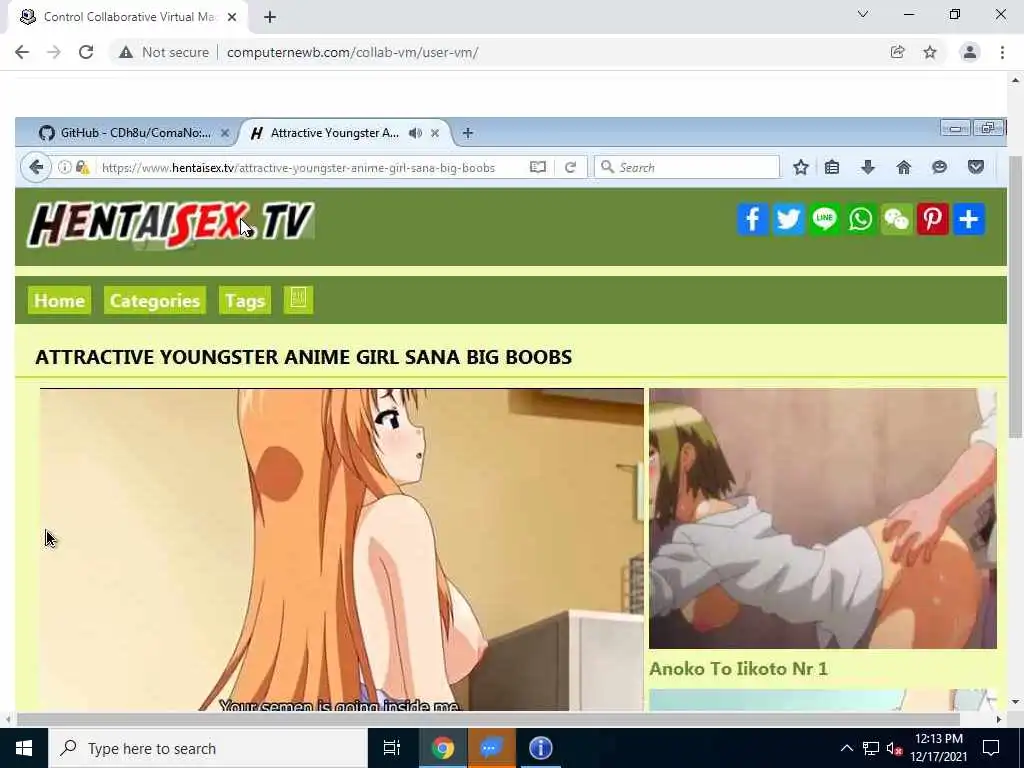1024x768 pixels.
Task: Add a new tab in outer Chrome
Action: click(x=270, y=17)
